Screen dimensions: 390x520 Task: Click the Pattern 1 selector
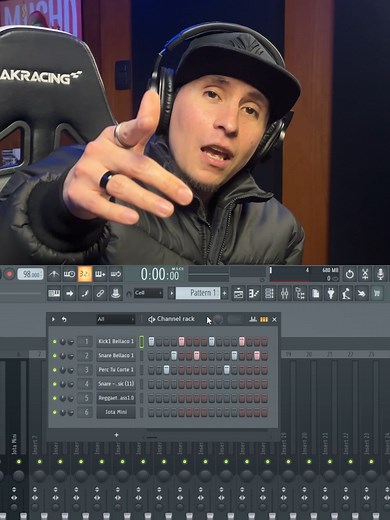pyautogui.click(x=198, y=293)
